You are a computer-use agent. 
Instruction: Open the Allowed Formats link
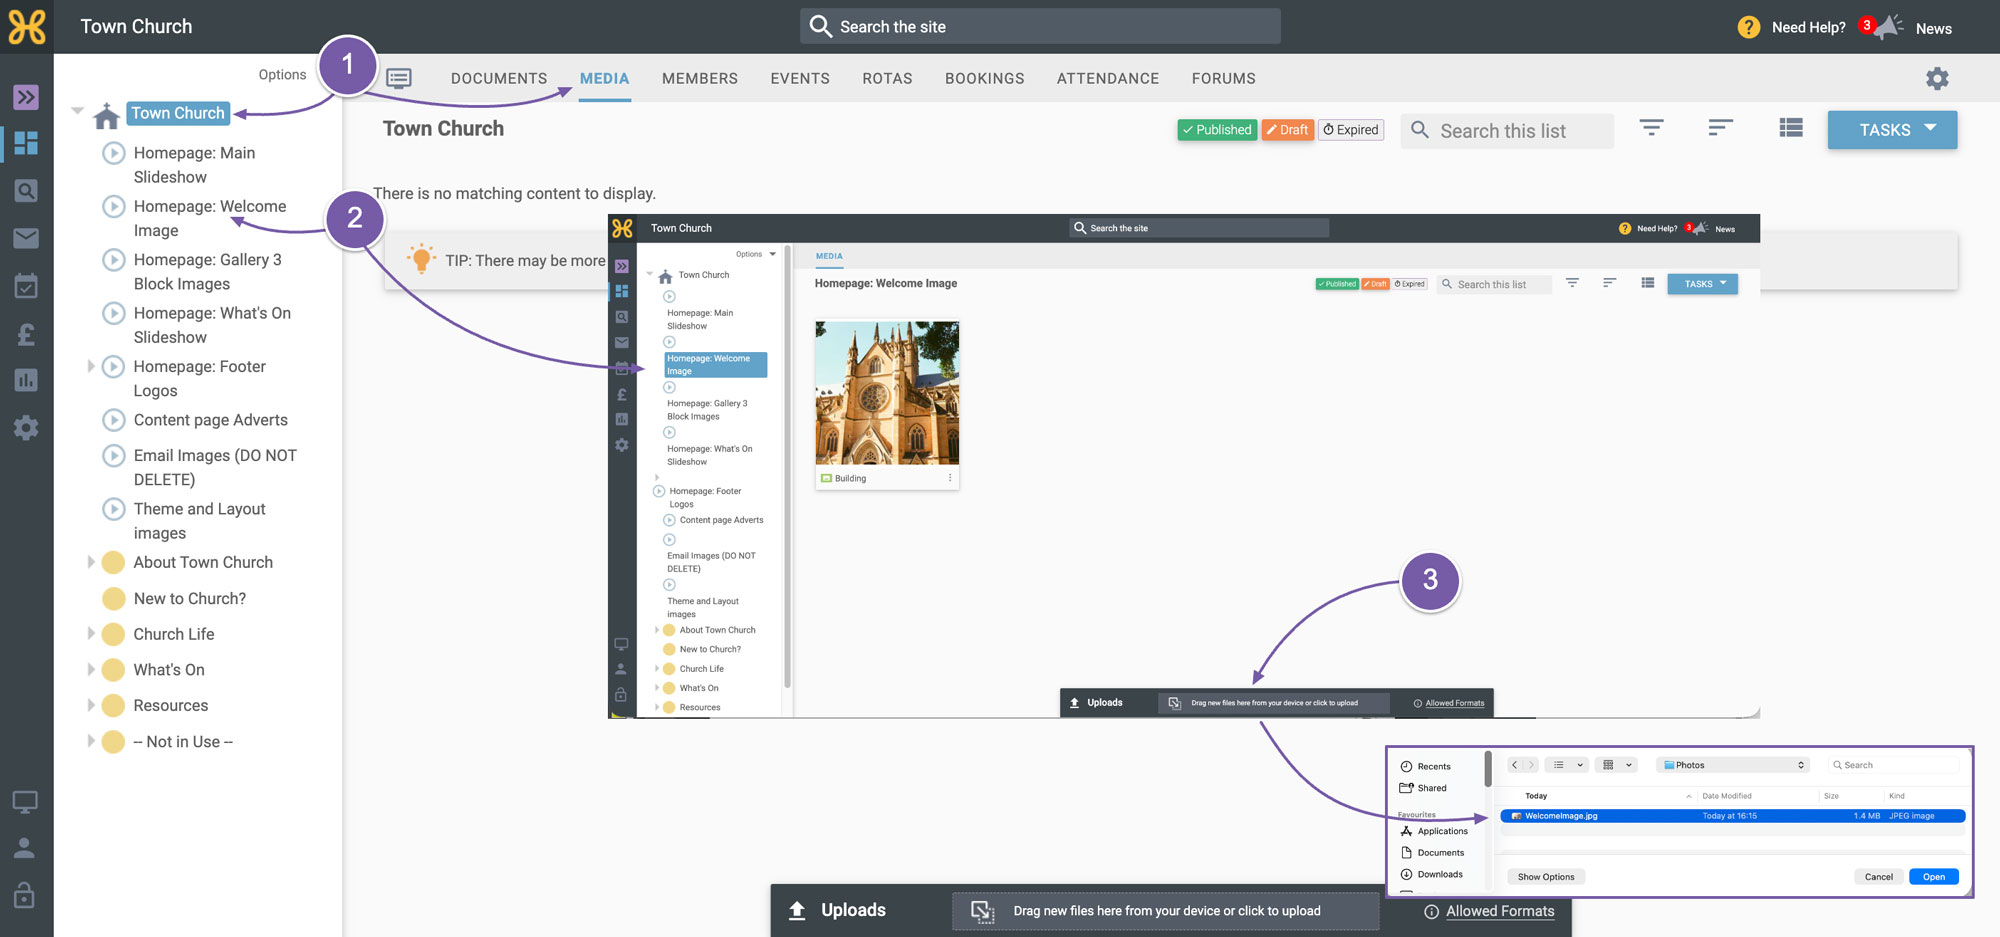[1500, 911]
